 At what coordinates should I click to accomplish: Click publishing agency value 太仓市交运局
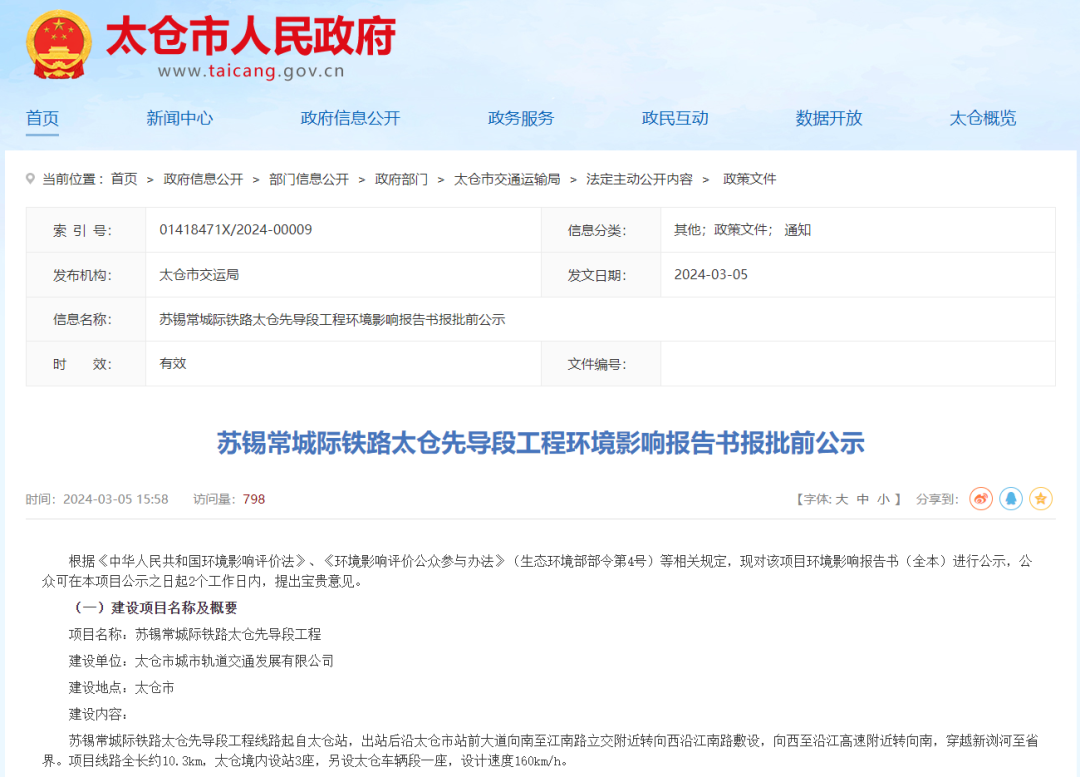[199, 274]
